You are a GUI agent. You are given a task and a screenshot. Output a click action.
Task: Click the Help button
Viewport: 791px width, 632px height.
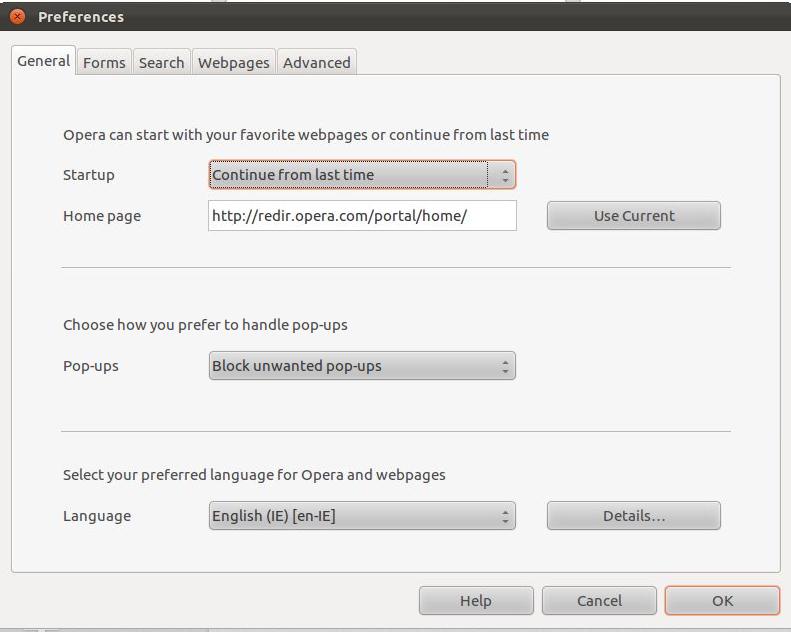click(475, 601)
